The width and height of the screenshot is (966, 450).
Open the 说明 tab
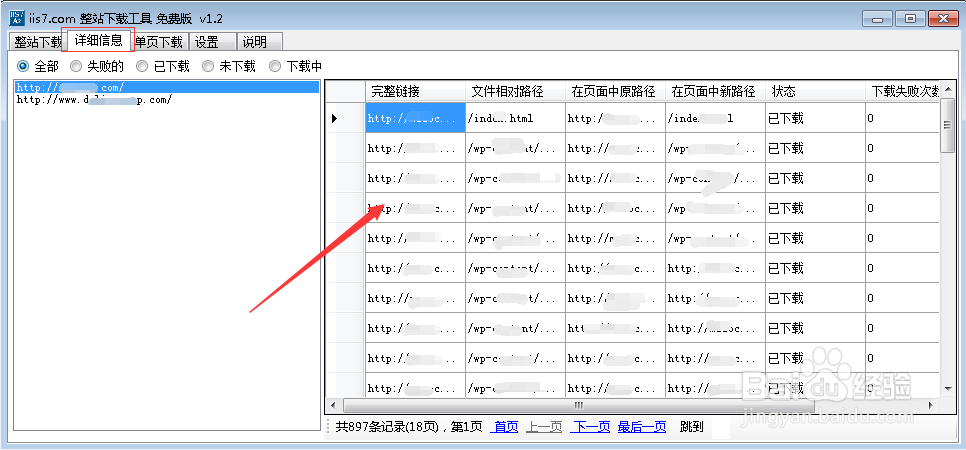(x=260, y=42)
